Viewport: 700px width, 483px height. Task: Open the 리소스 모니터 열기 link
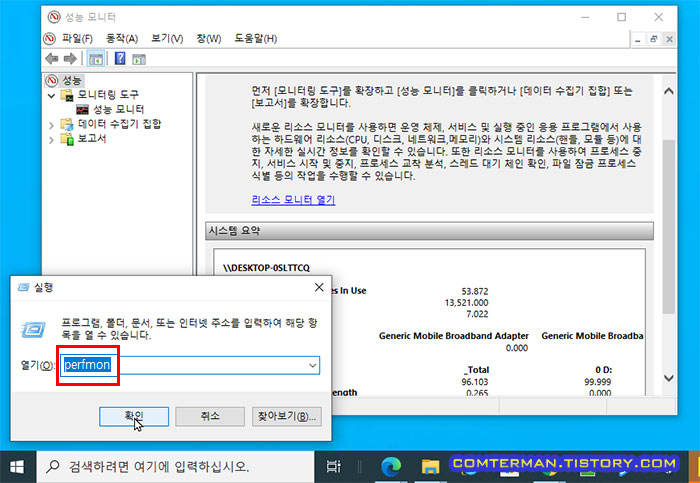pos(293,200)
